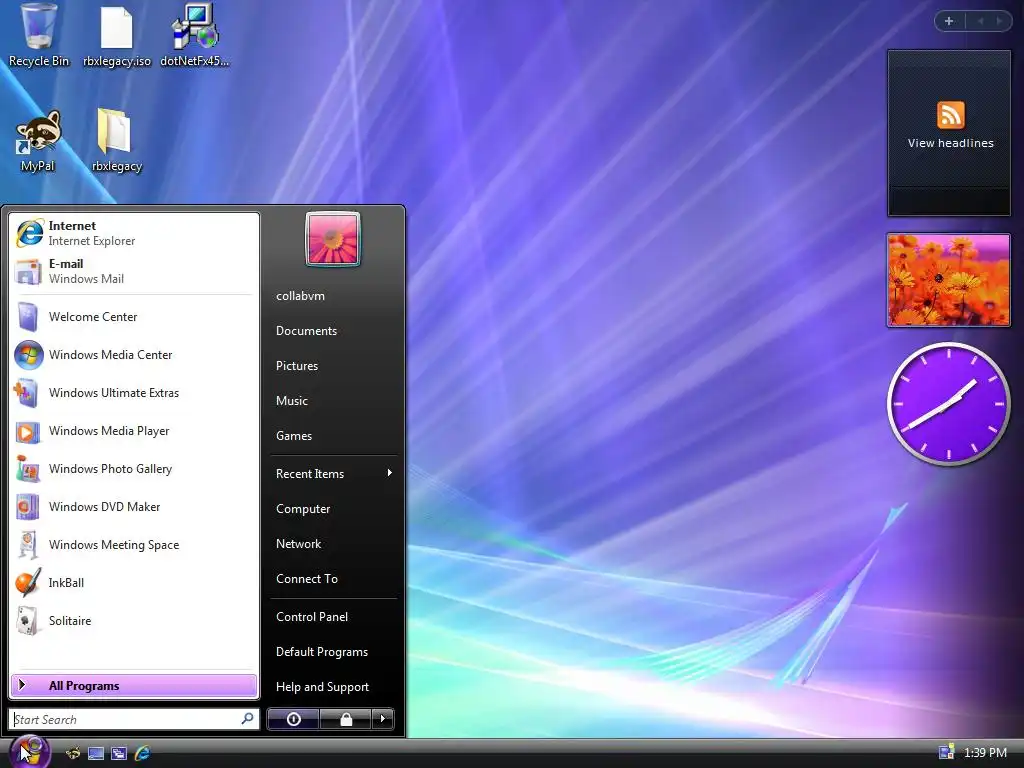Launch the InkBall game
Image resolution: width=1024 pixels, height=768 pixels.
pyautogui.click(x=134, y=582)
